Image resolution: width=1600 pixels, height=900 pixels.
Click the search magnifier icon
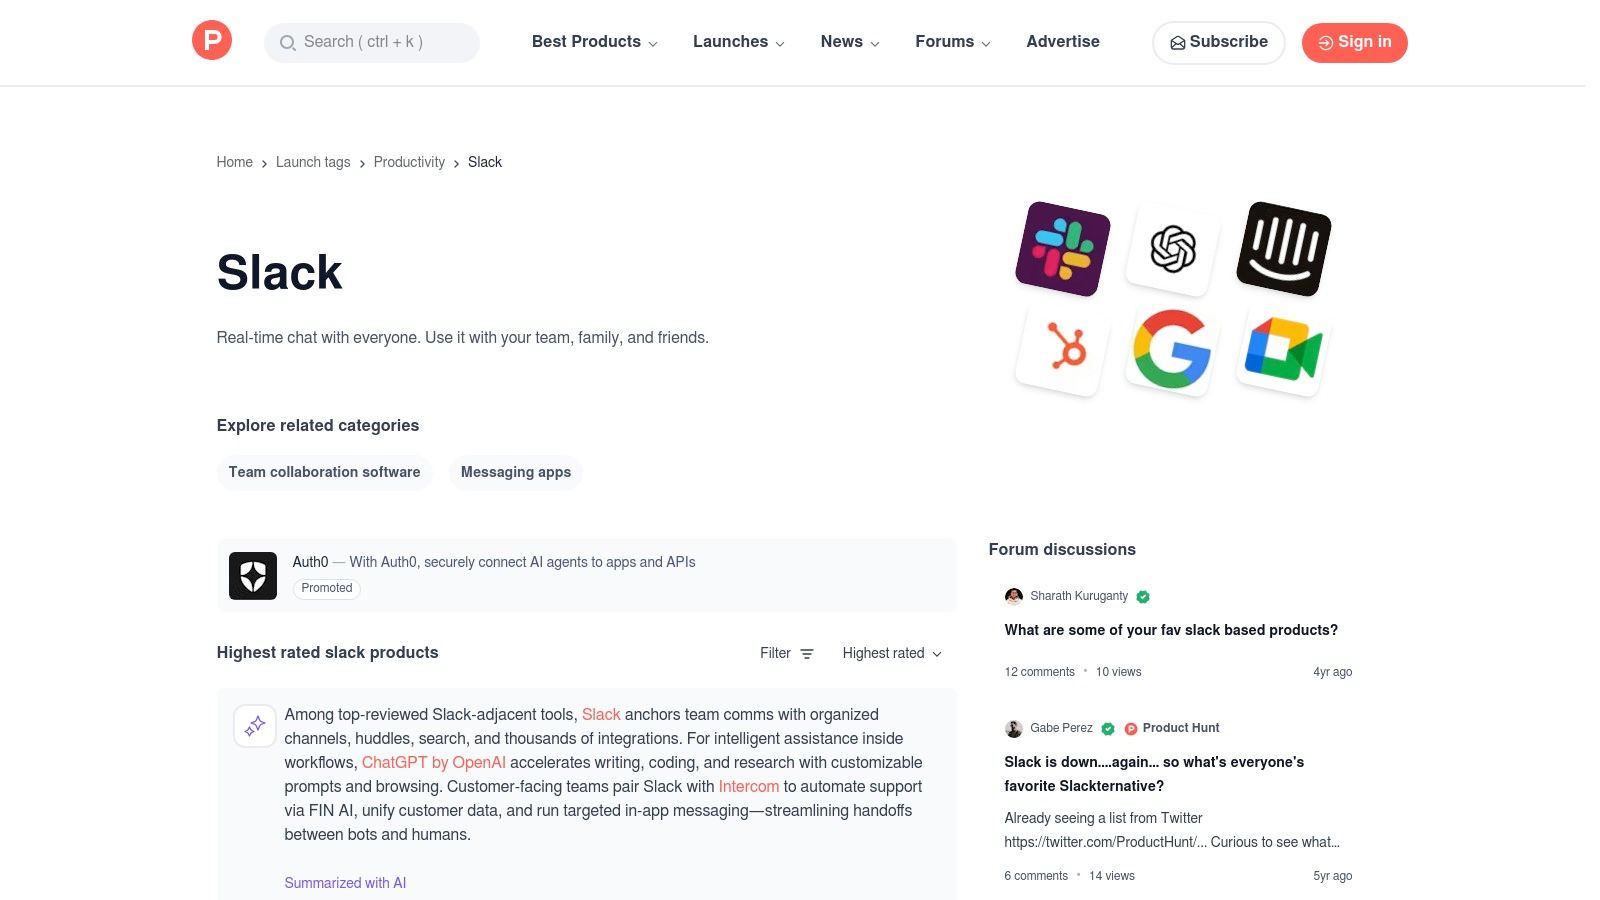point(287,43)
